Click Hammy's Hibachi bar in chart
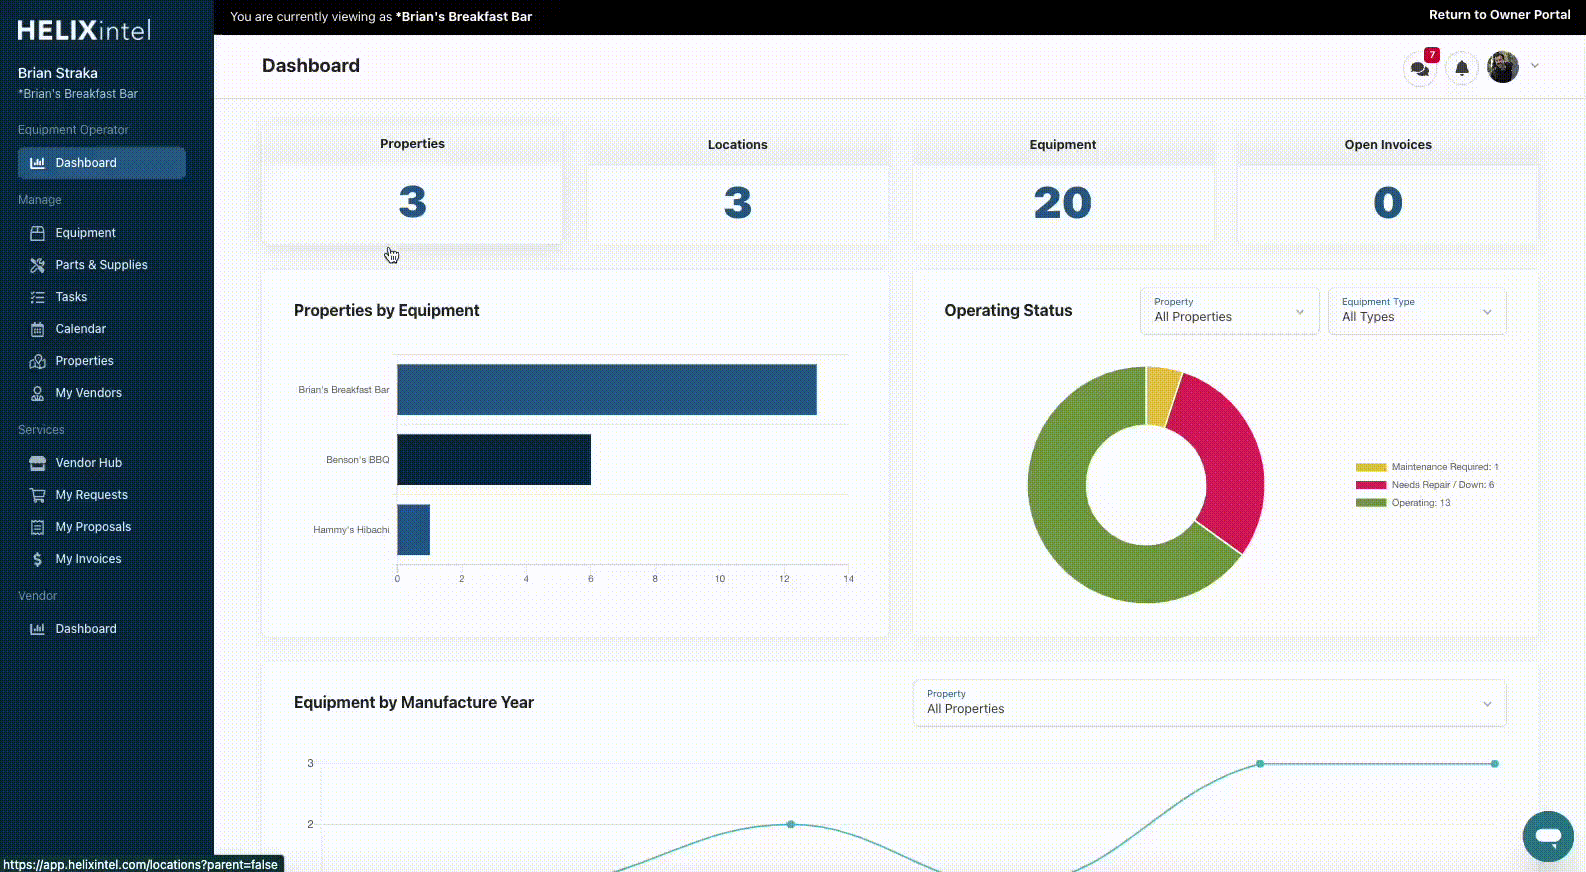The image size is (1586, 872). (x=413, y=530)
